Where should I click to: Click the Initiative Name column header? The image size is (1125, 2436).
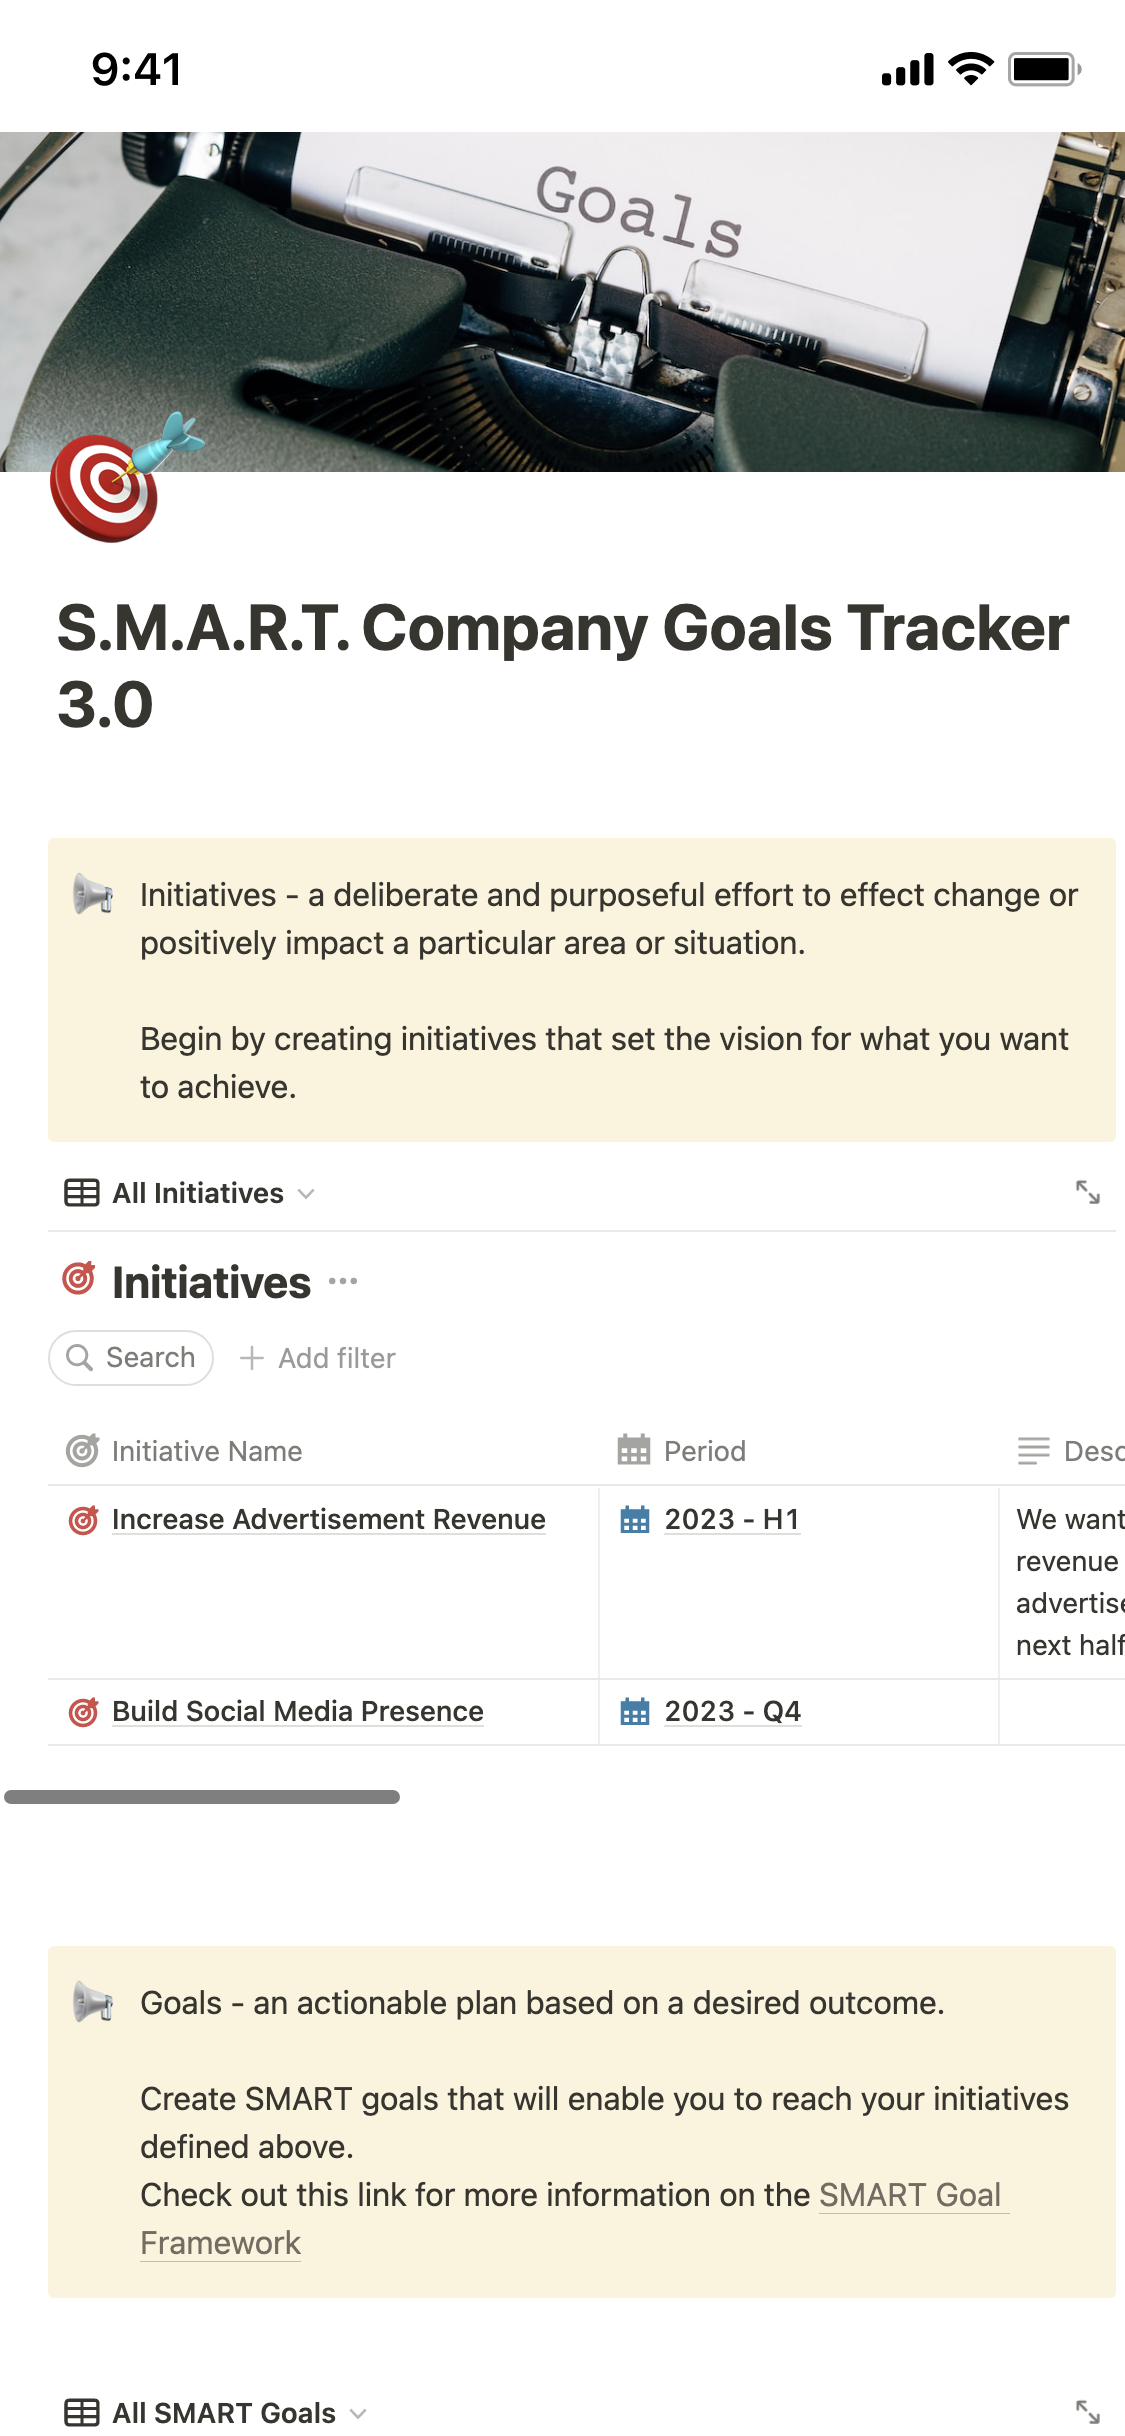(206, 1451)
